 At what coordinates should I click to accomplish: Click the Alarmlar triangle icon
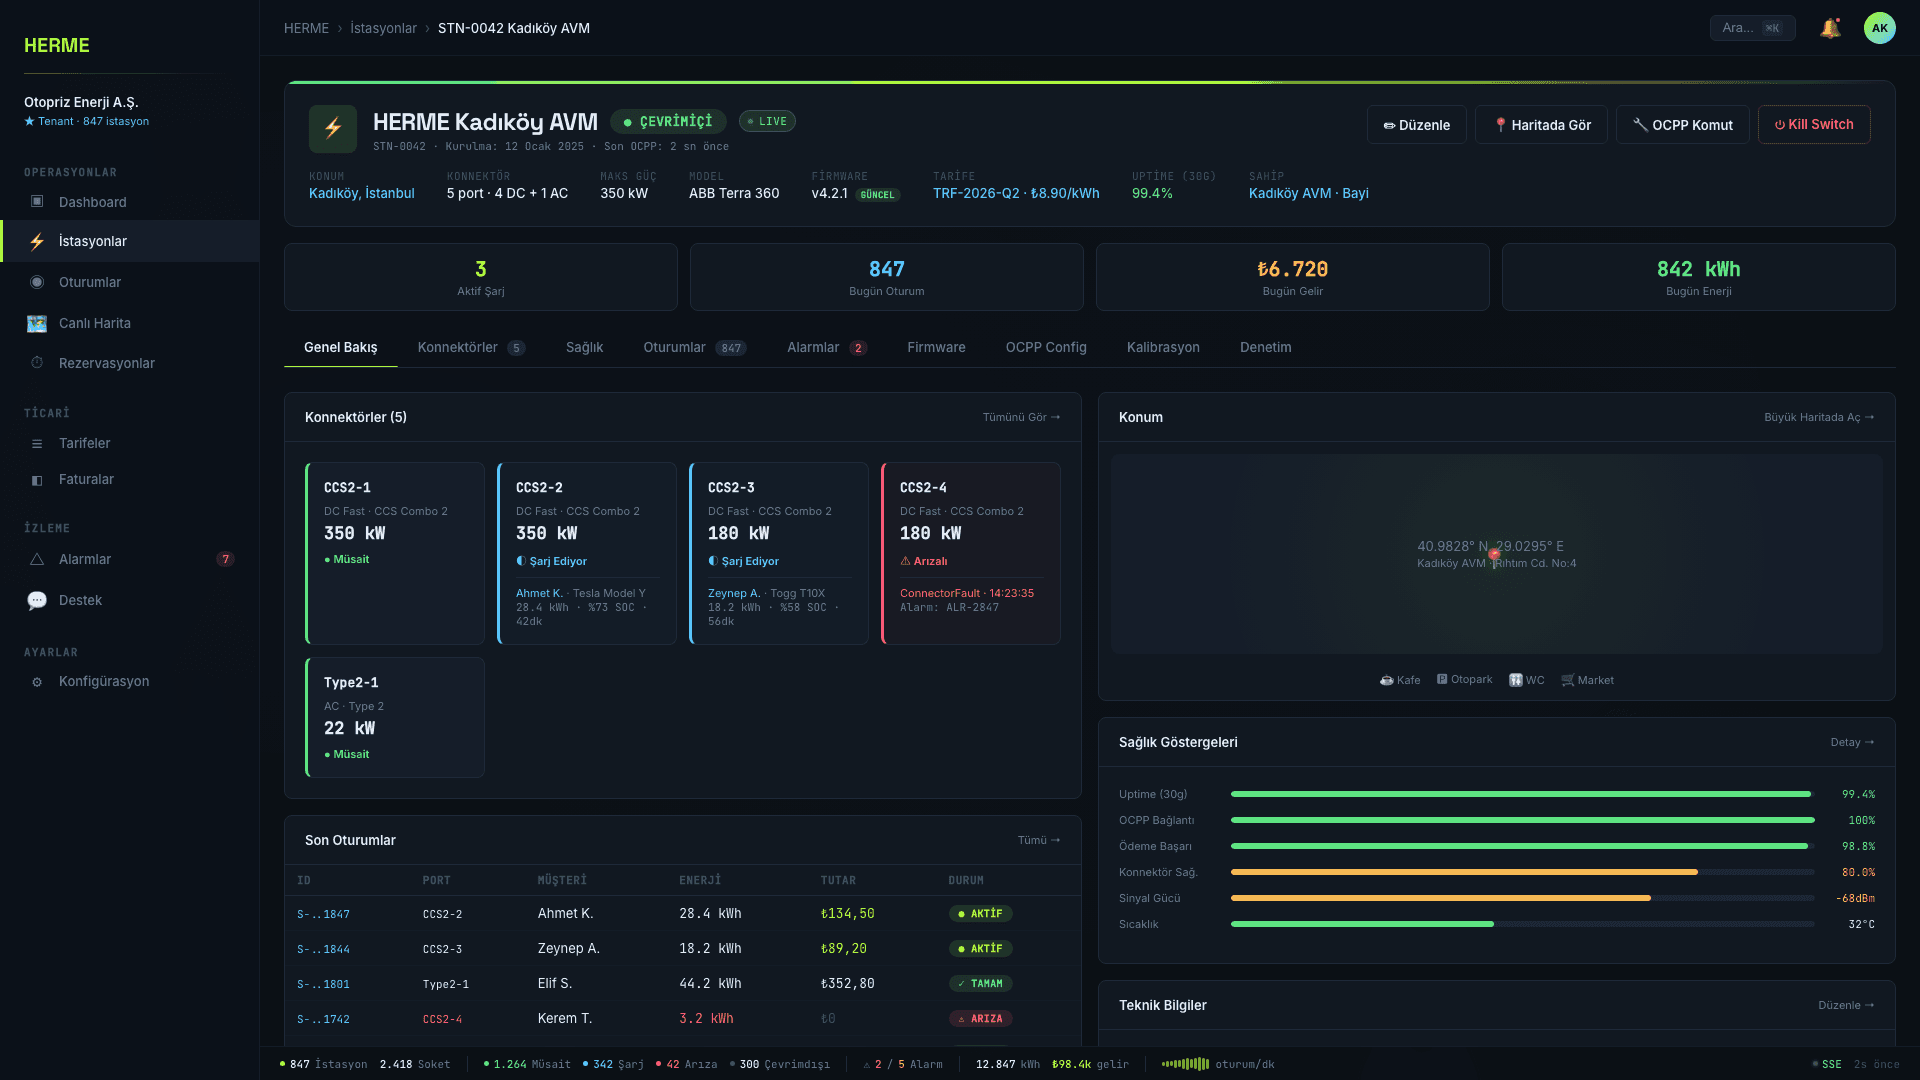tap(37, 559)
